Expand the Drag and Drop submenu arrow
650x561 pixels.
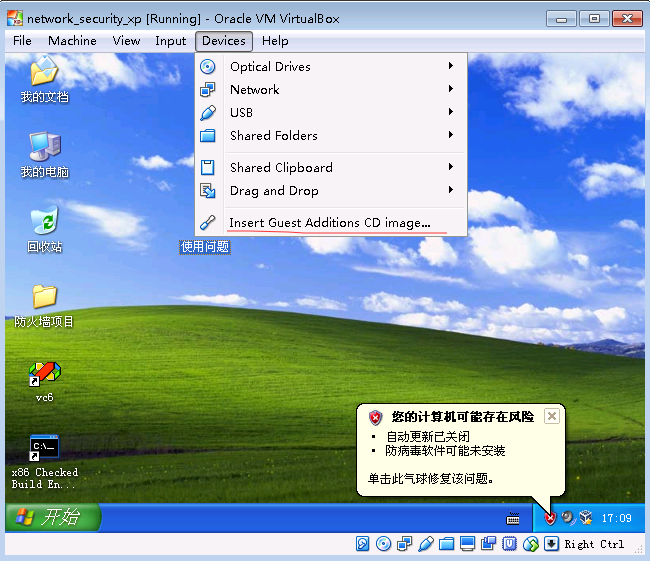(451, 190)
